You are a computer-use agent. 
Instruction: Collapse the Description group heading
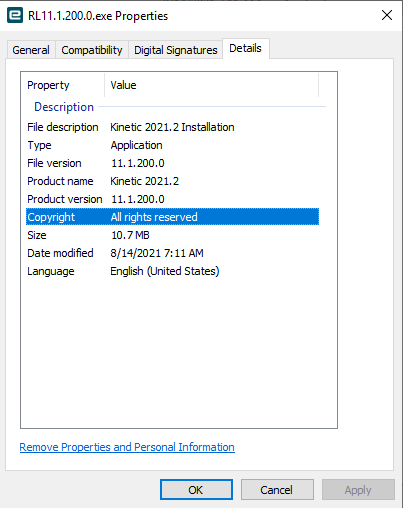click(x=64, y=107)
